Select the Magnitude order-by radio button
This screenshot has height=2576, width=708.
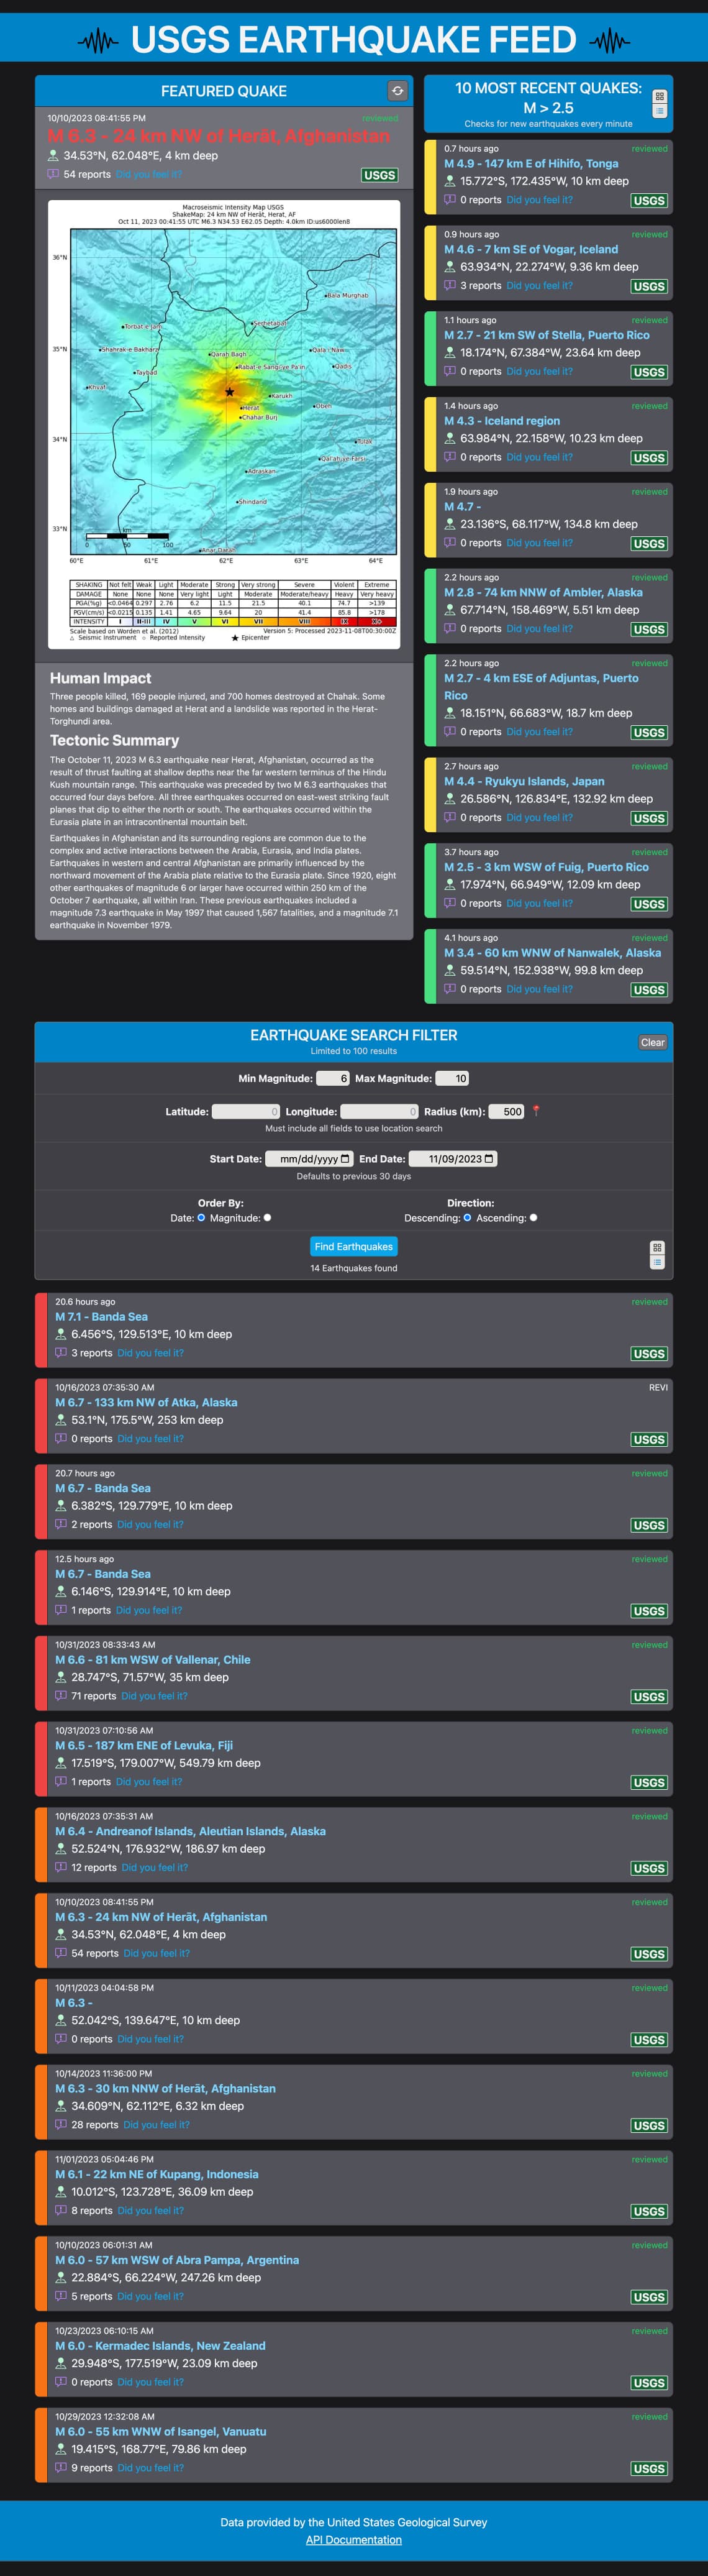click(x=267, y=1218)
